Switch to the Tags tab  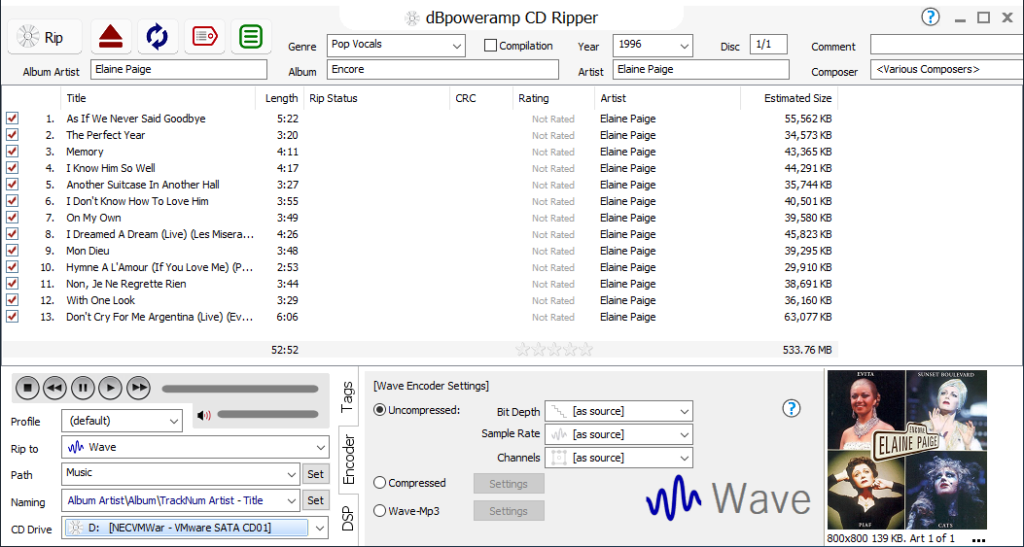click(x=347, y=397)
